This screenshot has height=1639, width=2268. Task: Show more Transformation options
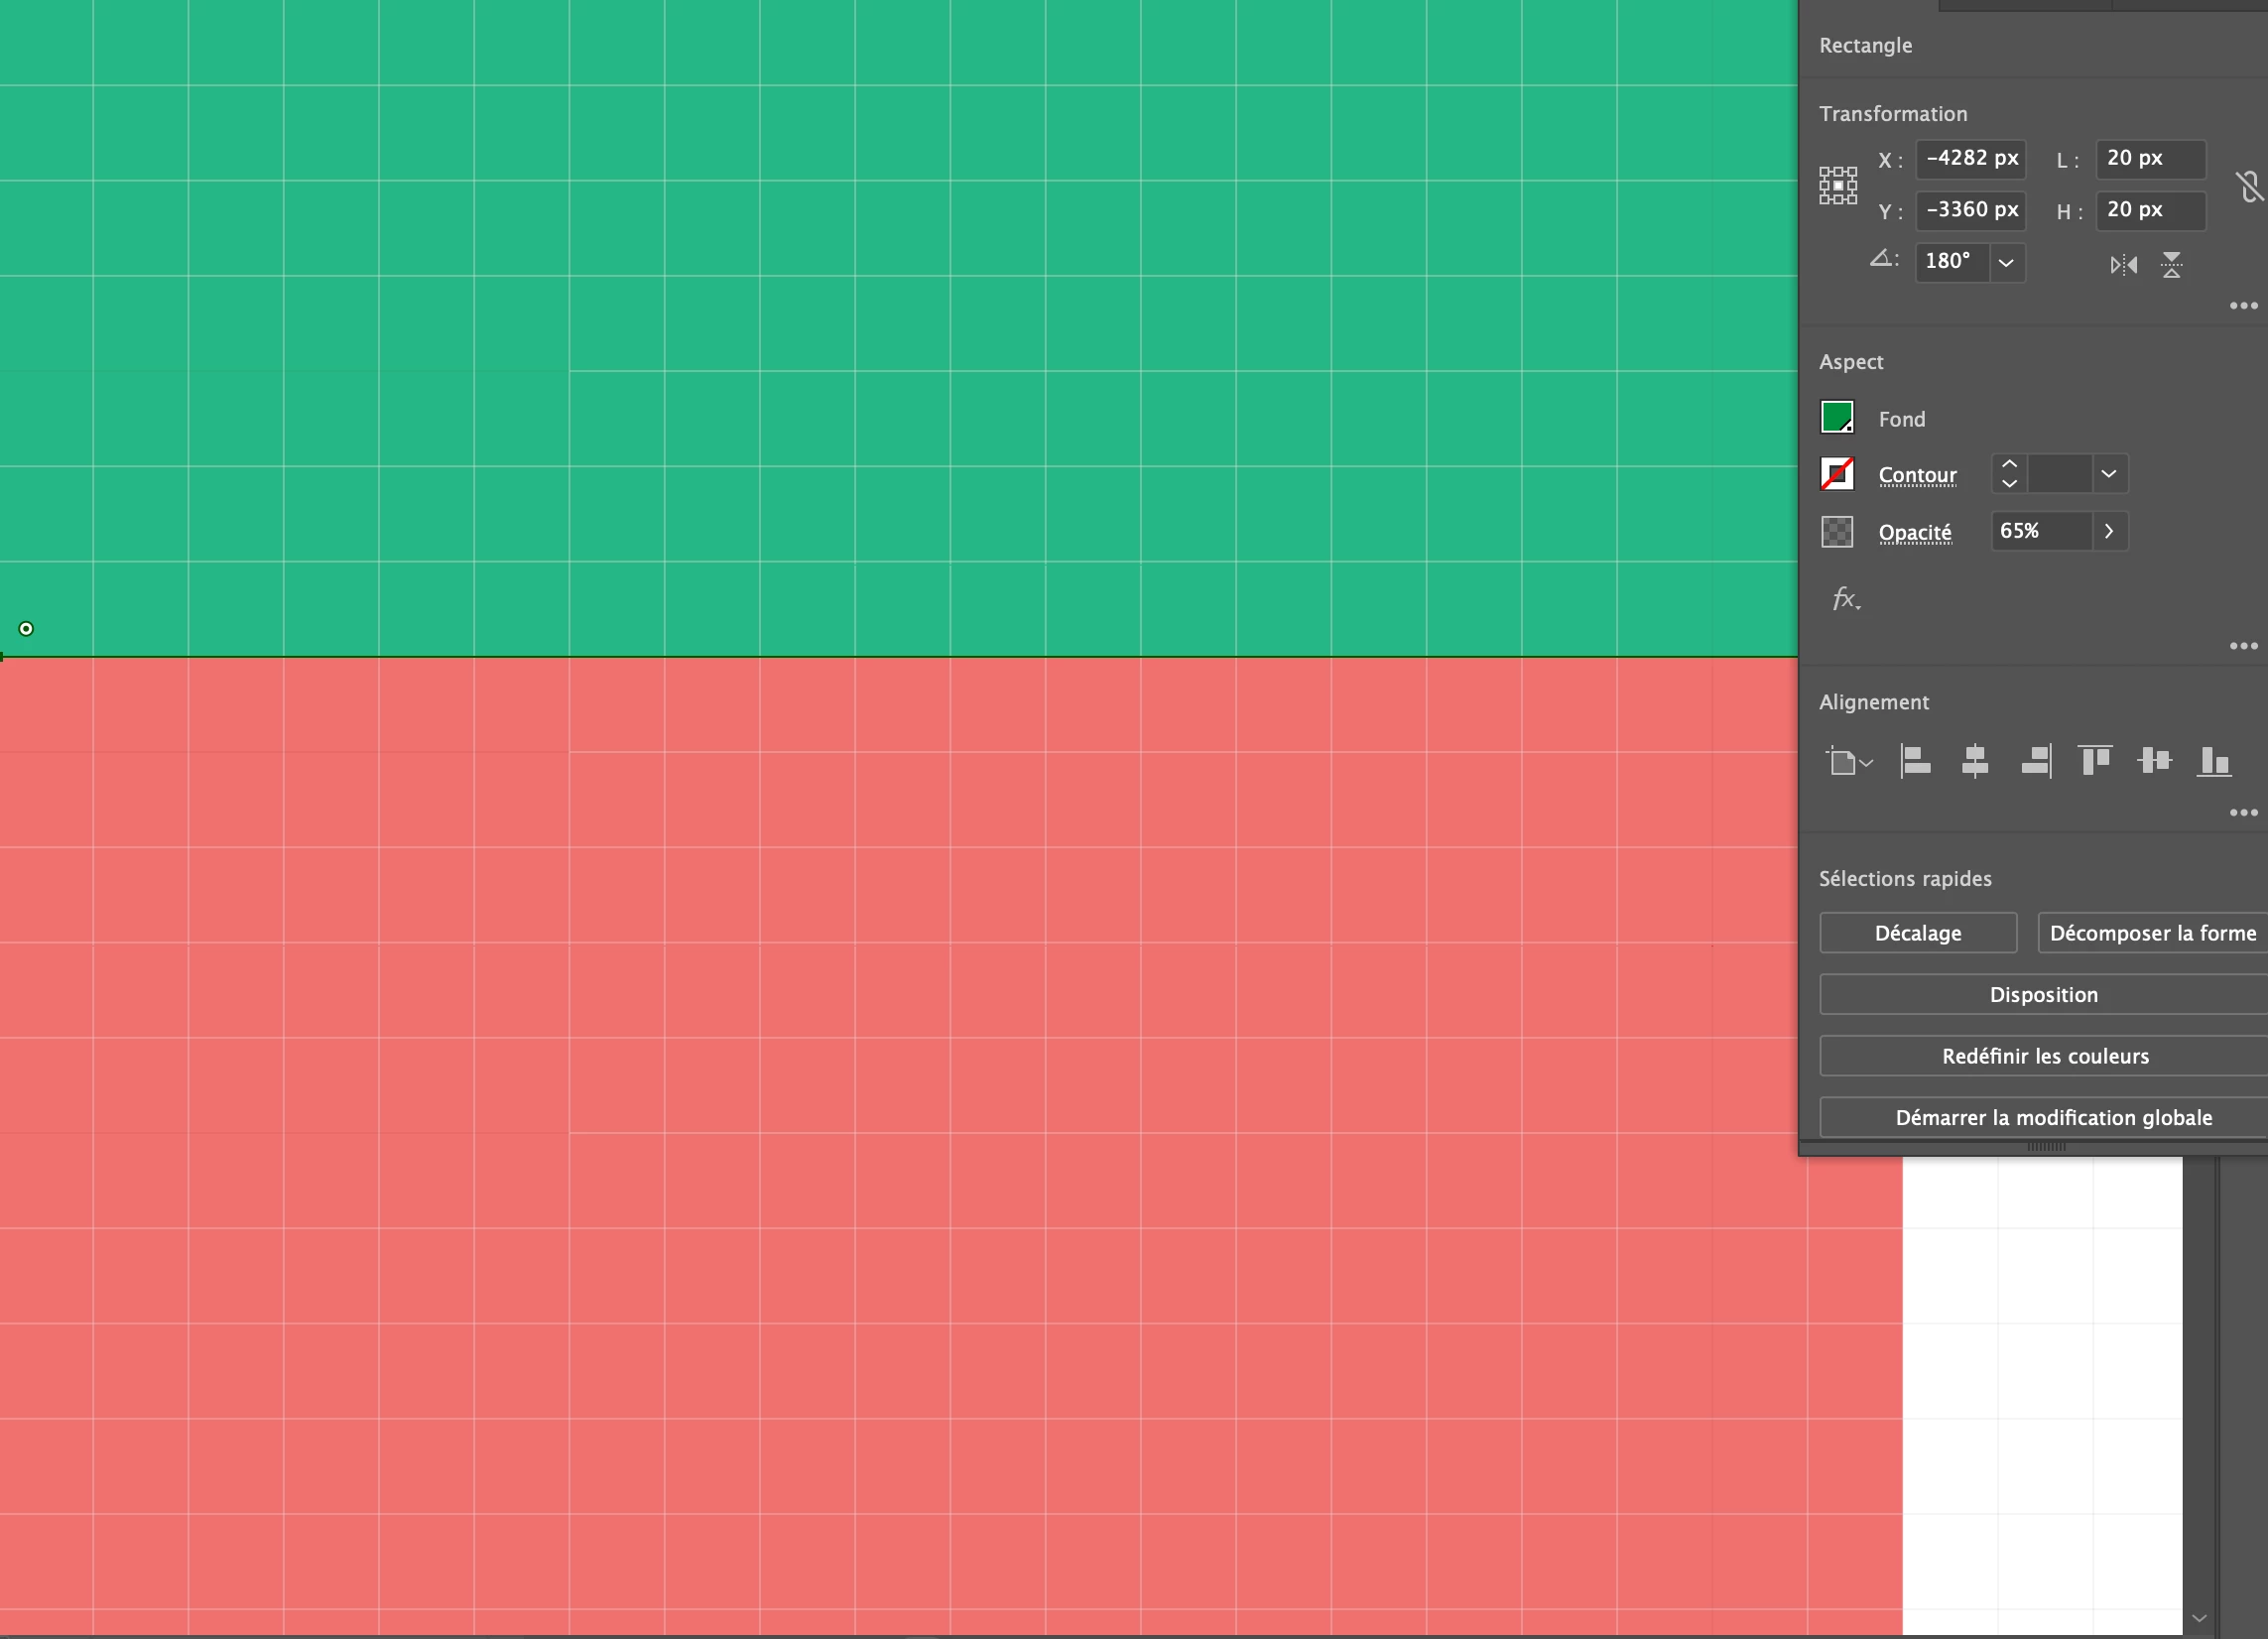(2243, 306)
